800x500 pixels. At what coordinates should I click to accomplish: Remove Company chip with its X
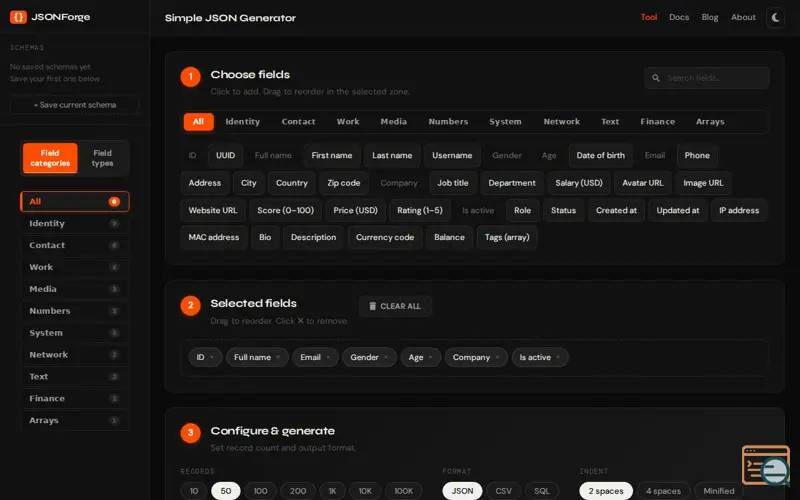tap(497, 358)
